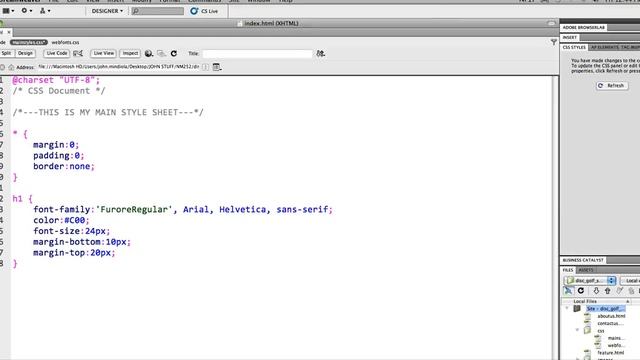Click the Home icon beside Address
The width and height of the screenshot is (640, 360).
click(11, 67)
